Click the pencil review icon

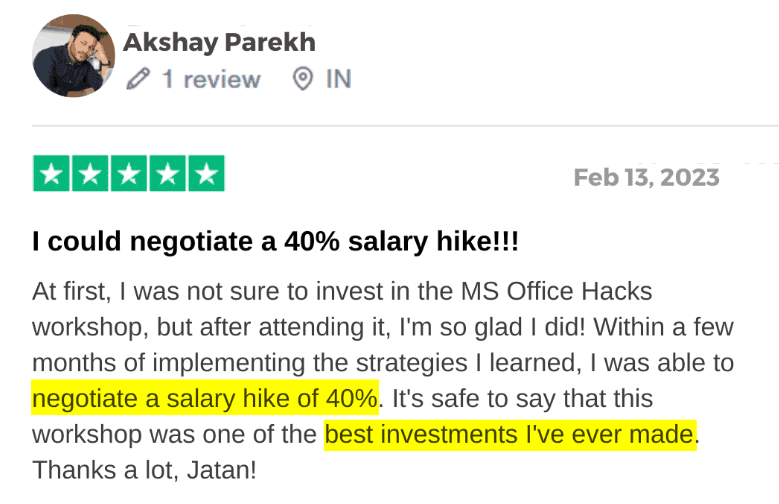[x=138, y=79]
